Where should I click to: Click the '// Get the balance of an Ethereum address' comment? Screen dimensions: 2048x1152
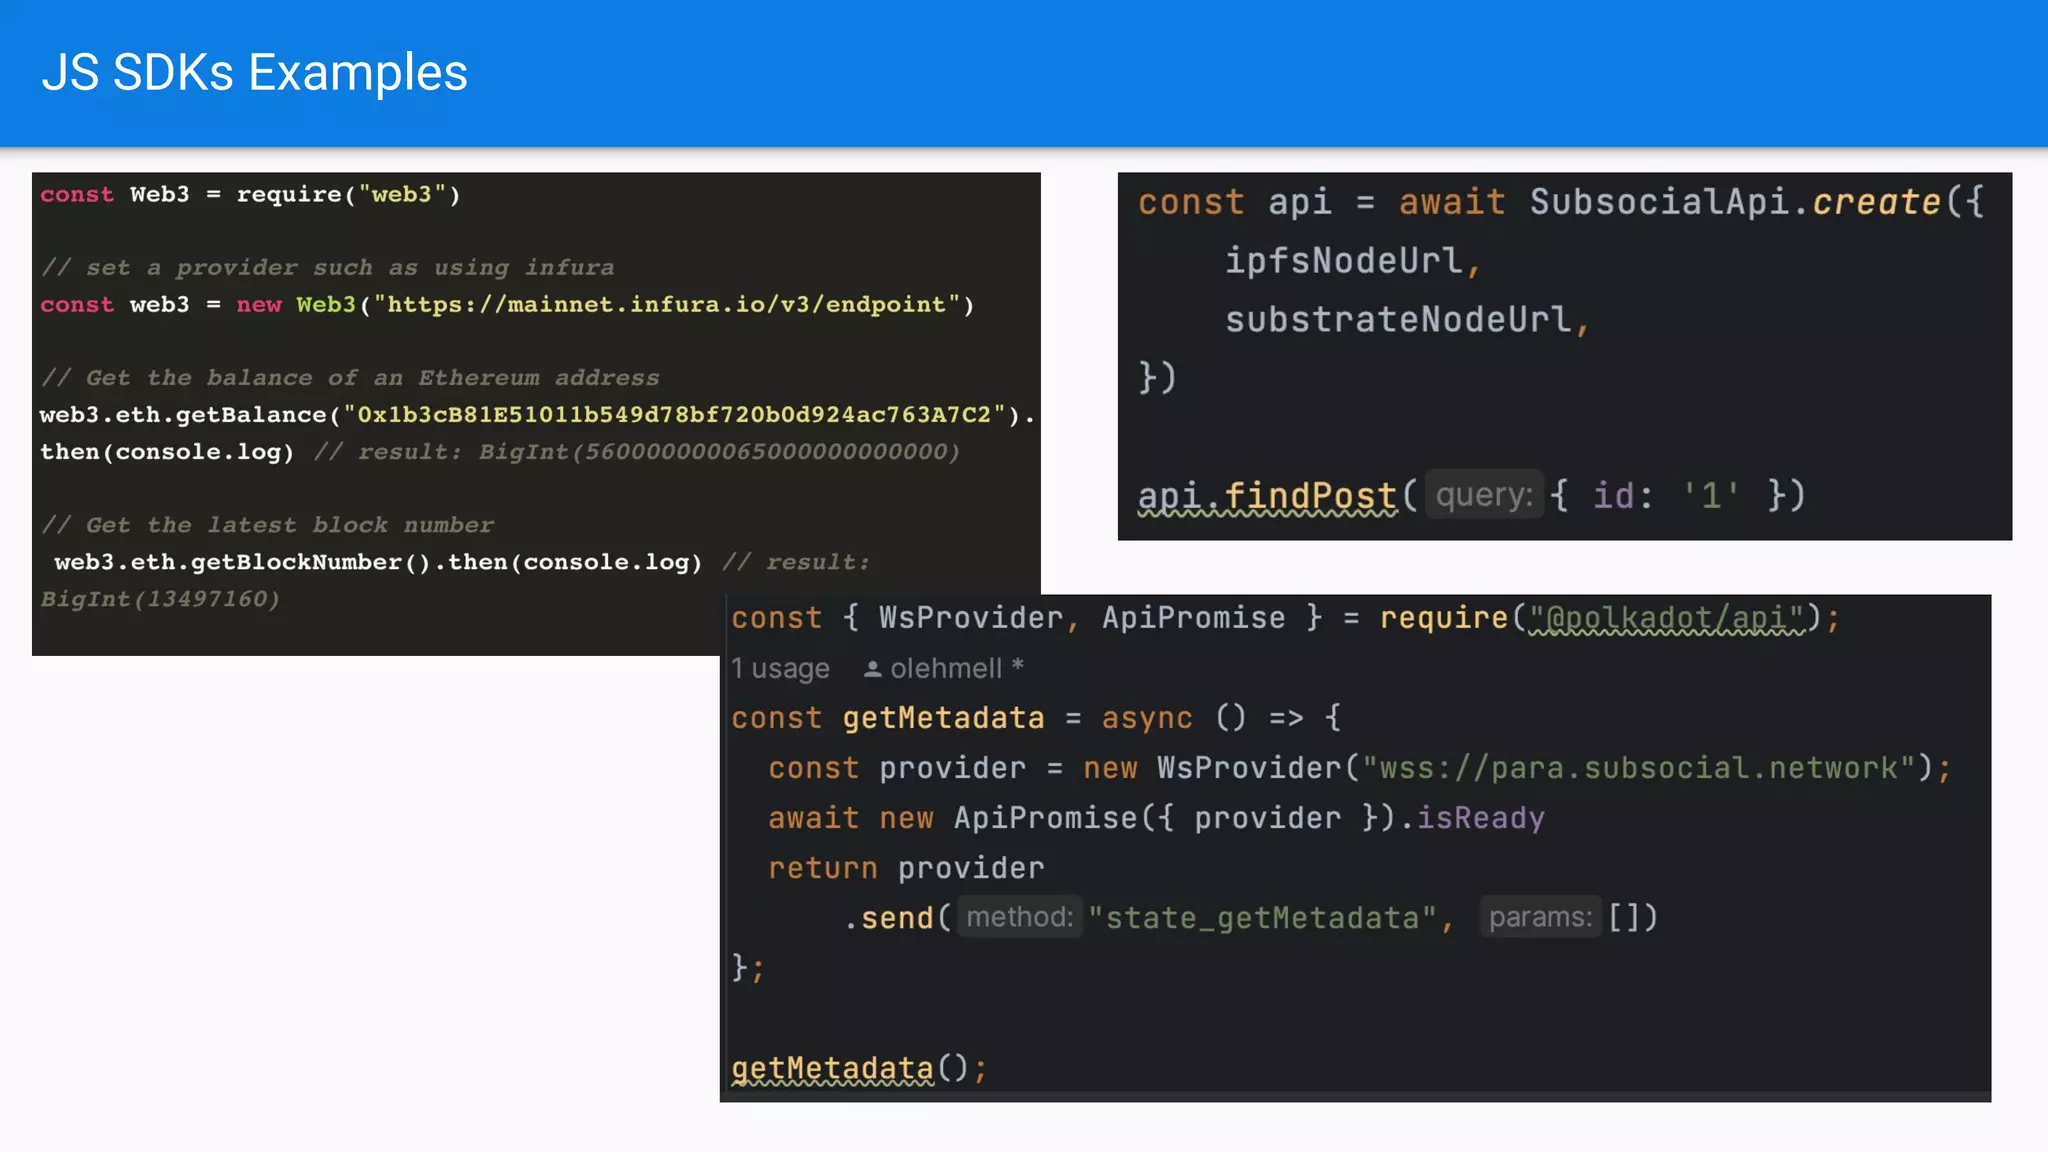pos(350,377)
